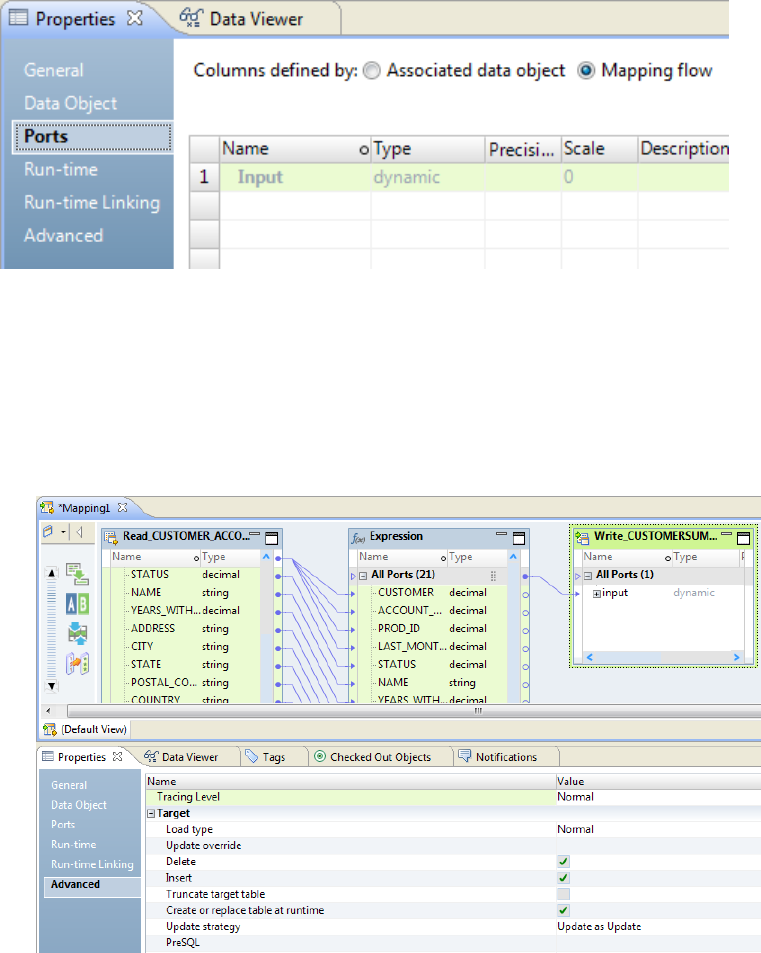Expand the input port in Write transformation
The height and width of the screenshot is (953, 761).
(596, 594)
